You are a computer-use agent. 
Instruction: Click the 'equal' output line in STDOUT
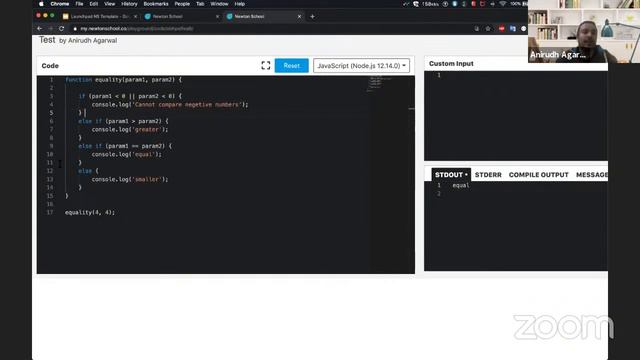click(461, 185)
